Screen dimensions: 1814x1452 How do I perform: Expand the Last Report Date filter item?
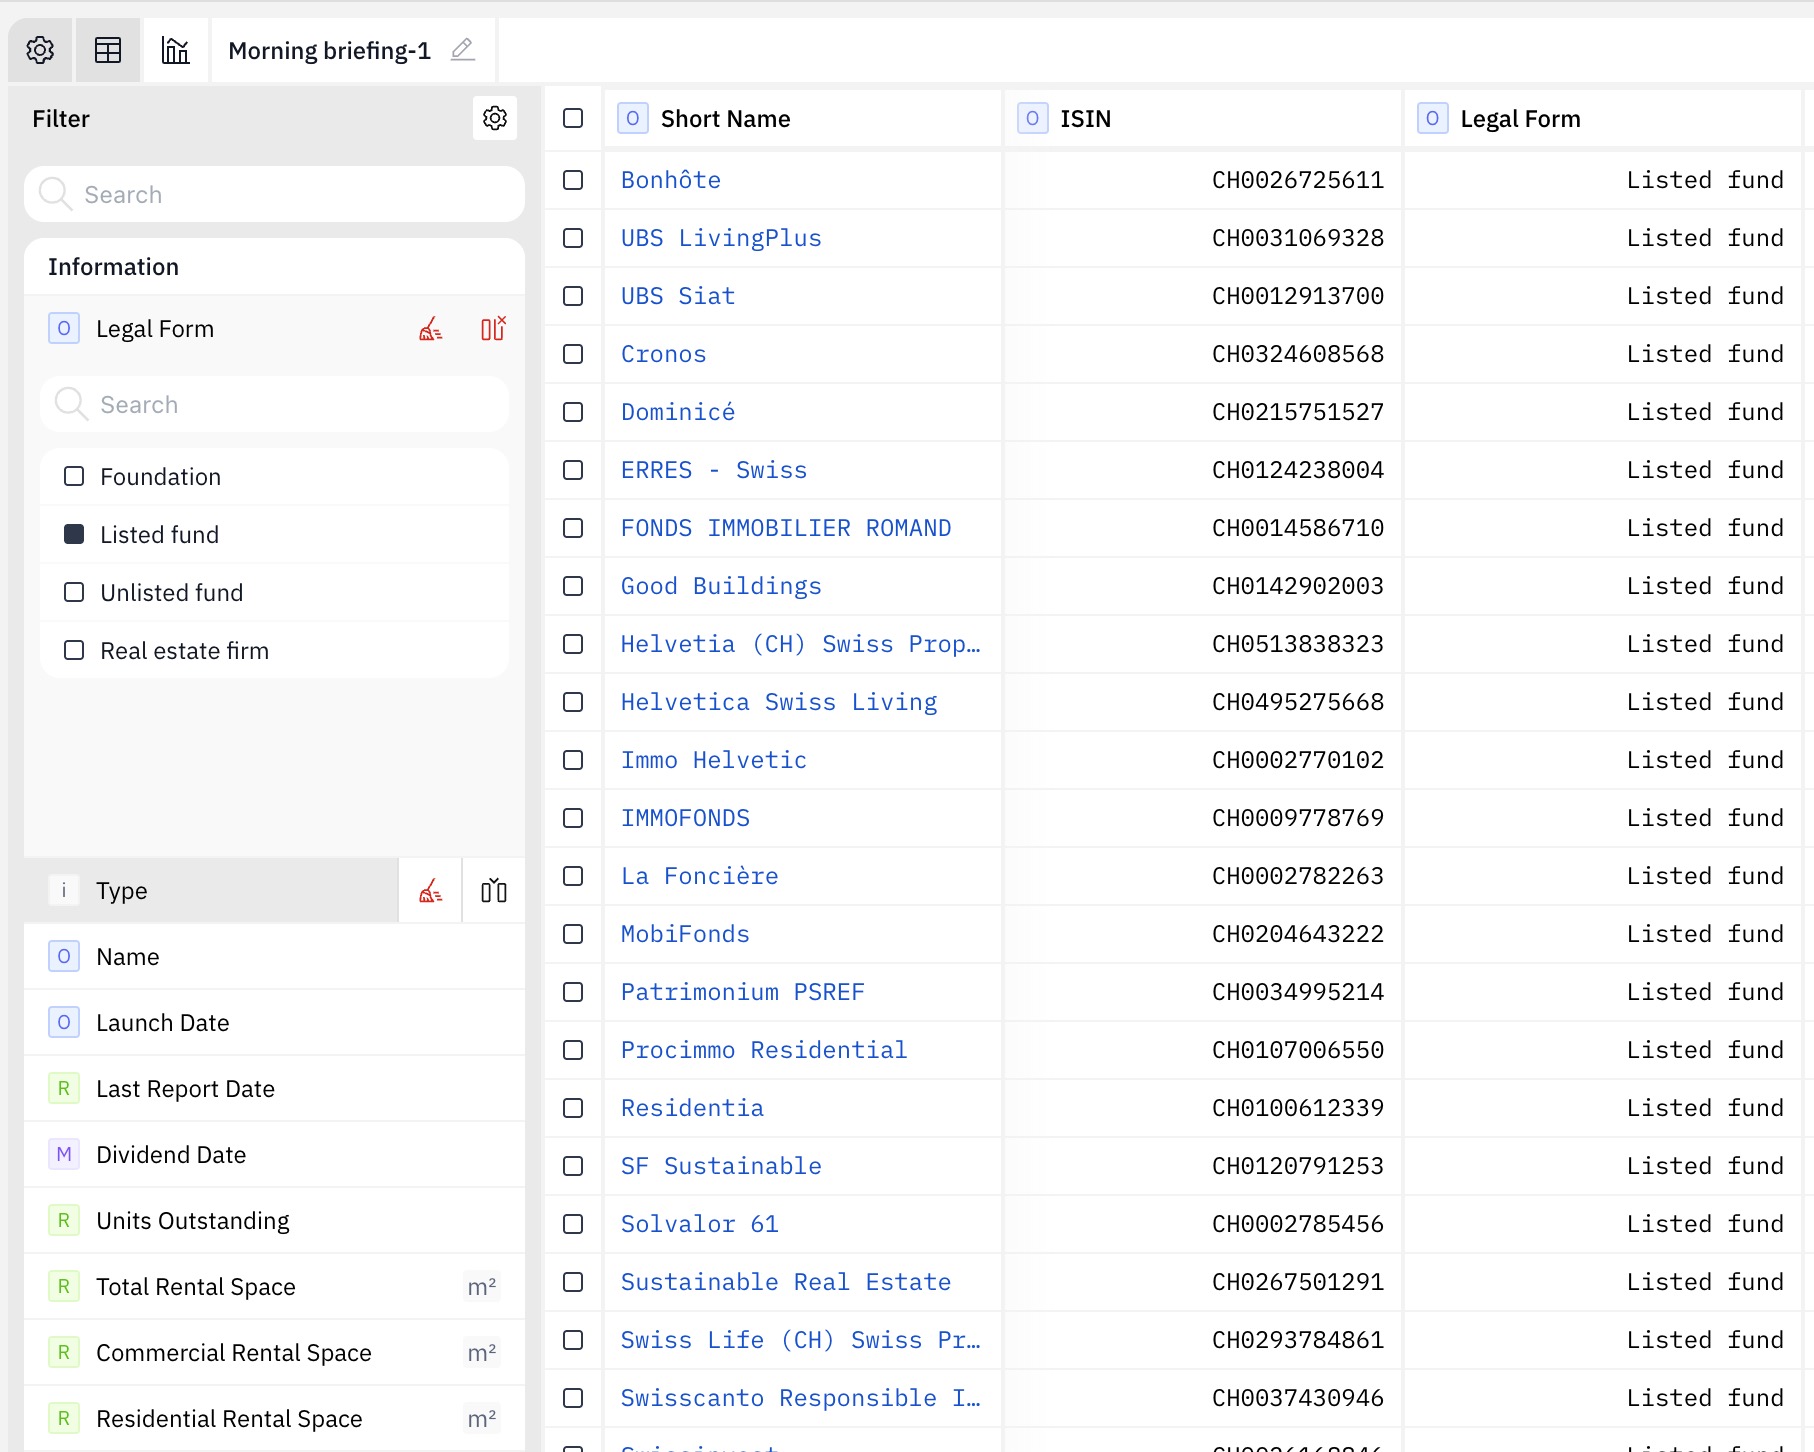pyautogui.click(x=274, y=1089)
